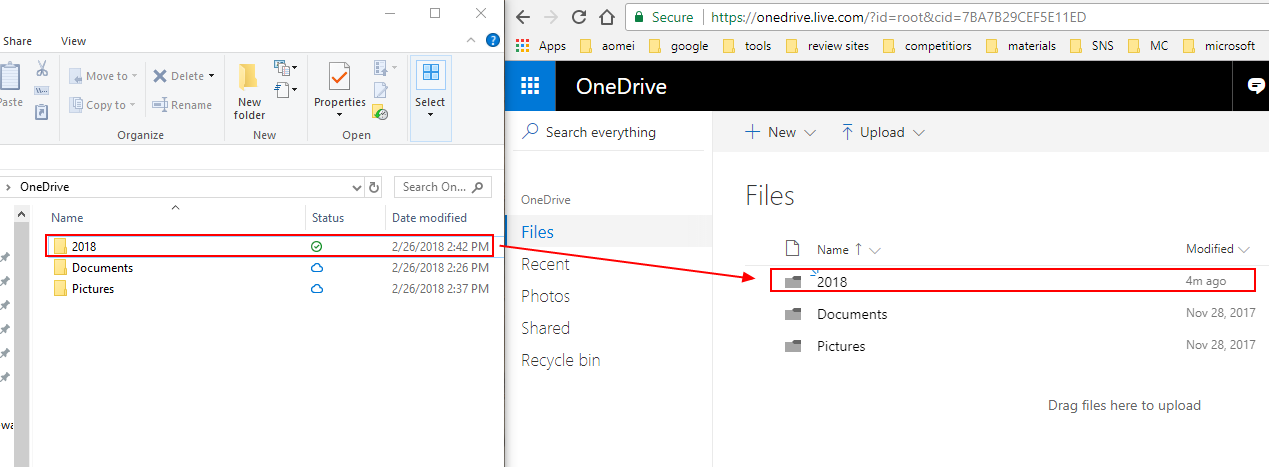Open the Microsoft app launcher grid
The image size is (1269, 467).
point(530,86)
